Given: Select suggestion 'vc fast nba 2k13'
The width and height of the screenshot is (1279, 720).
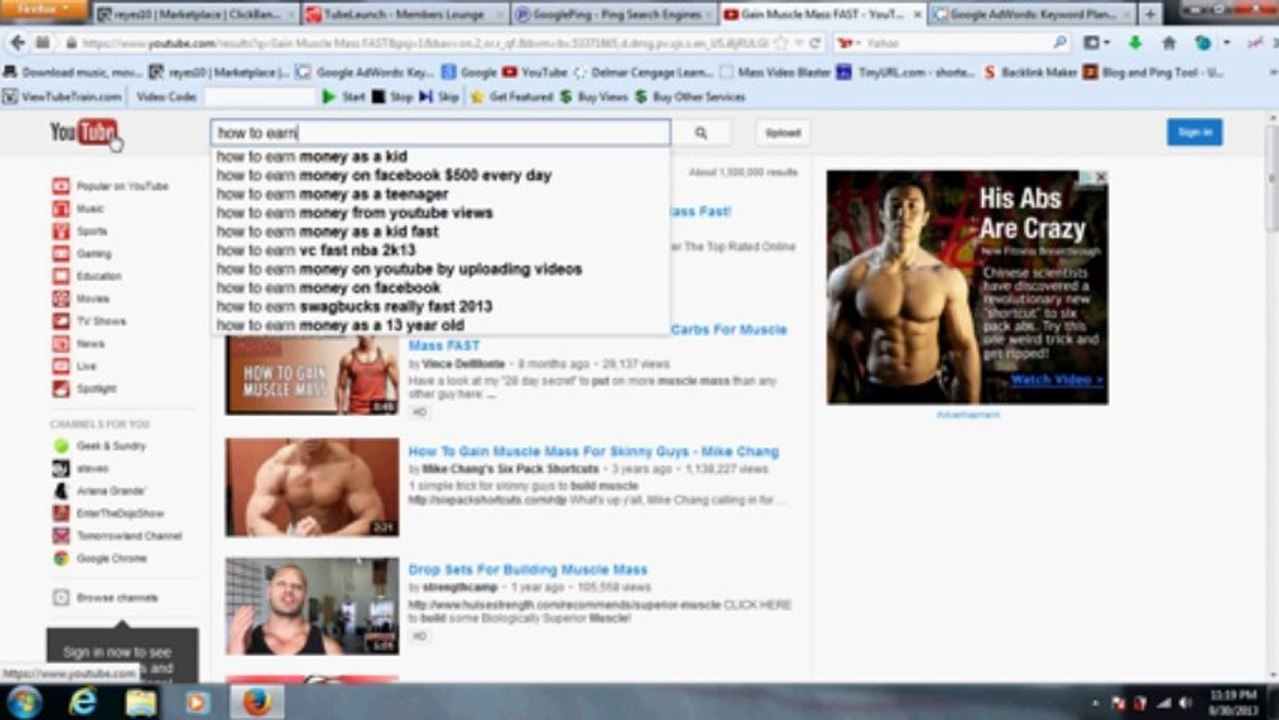Looking at the screenshot, I should [357, 250].
